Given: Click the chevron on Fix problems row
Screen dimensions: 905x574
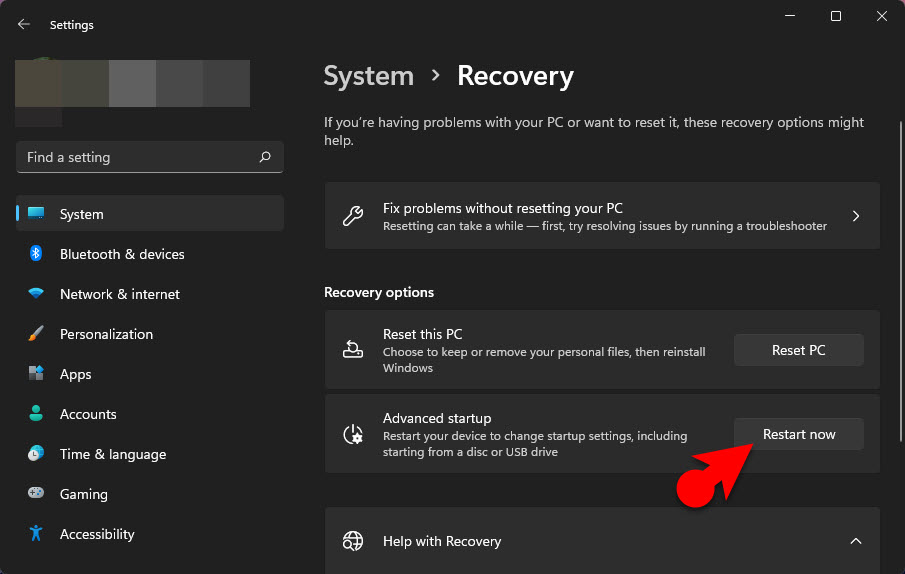Looking at the screenshot, I should tap(855, 216).
